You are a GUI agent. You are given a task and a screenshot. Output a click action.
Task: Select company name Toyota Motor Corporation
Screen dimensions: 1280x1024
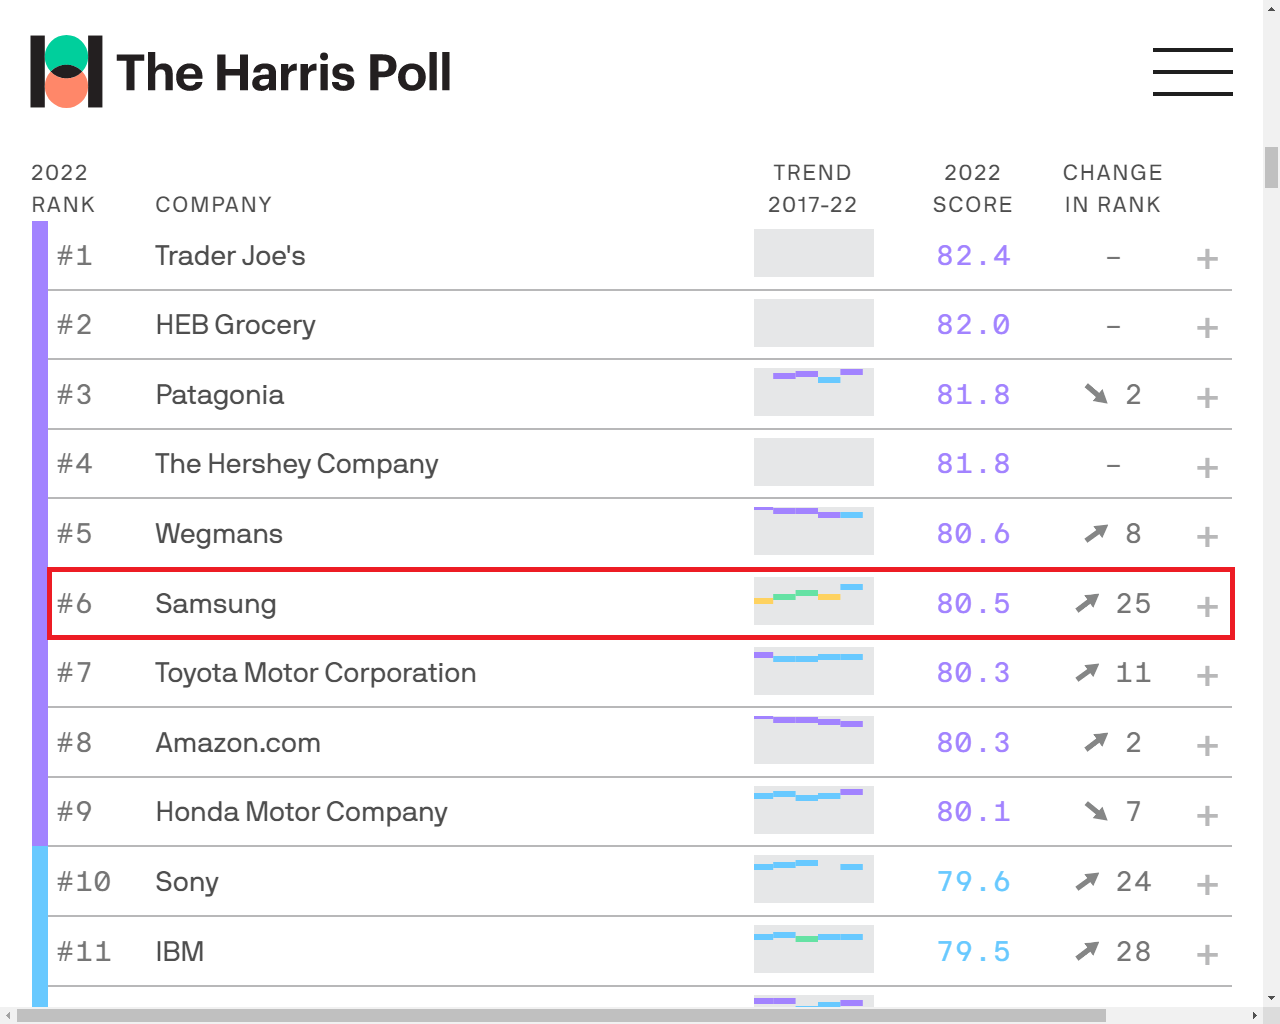[316, 673]
